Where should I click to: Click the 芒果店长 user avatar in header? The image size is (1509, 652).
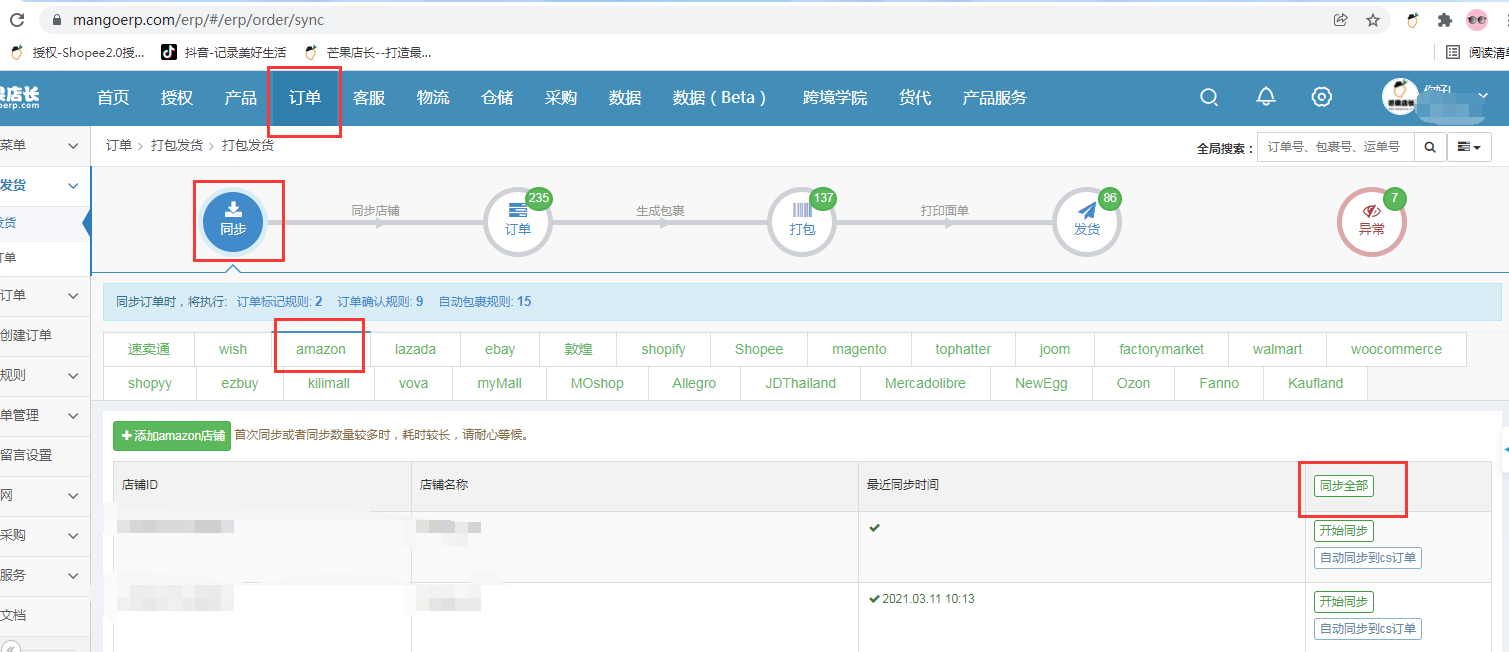pos(1400,97)
